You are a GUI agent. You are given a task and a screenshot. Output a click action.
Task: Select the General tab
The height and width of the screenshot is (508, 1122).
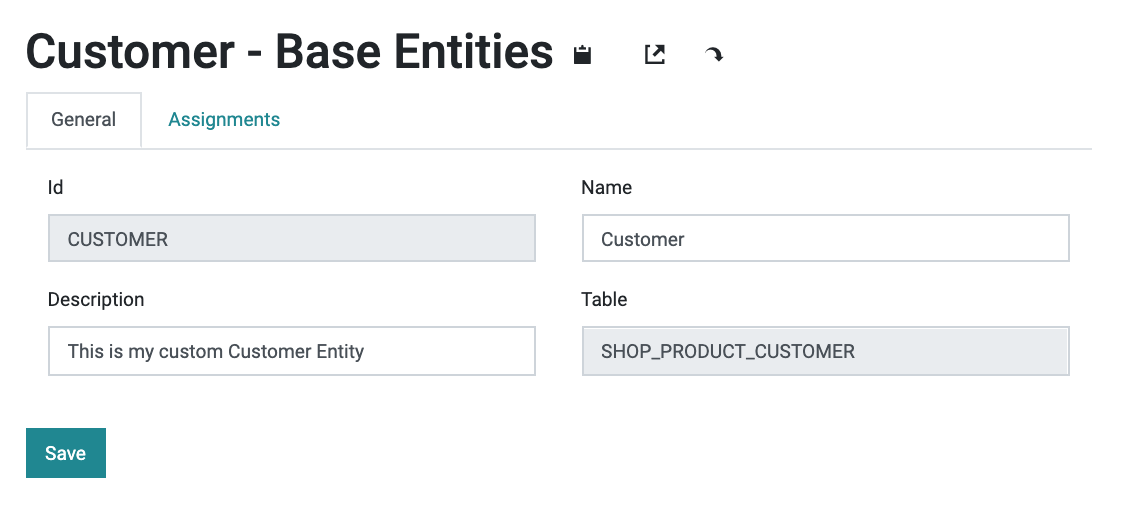(84, 119)
